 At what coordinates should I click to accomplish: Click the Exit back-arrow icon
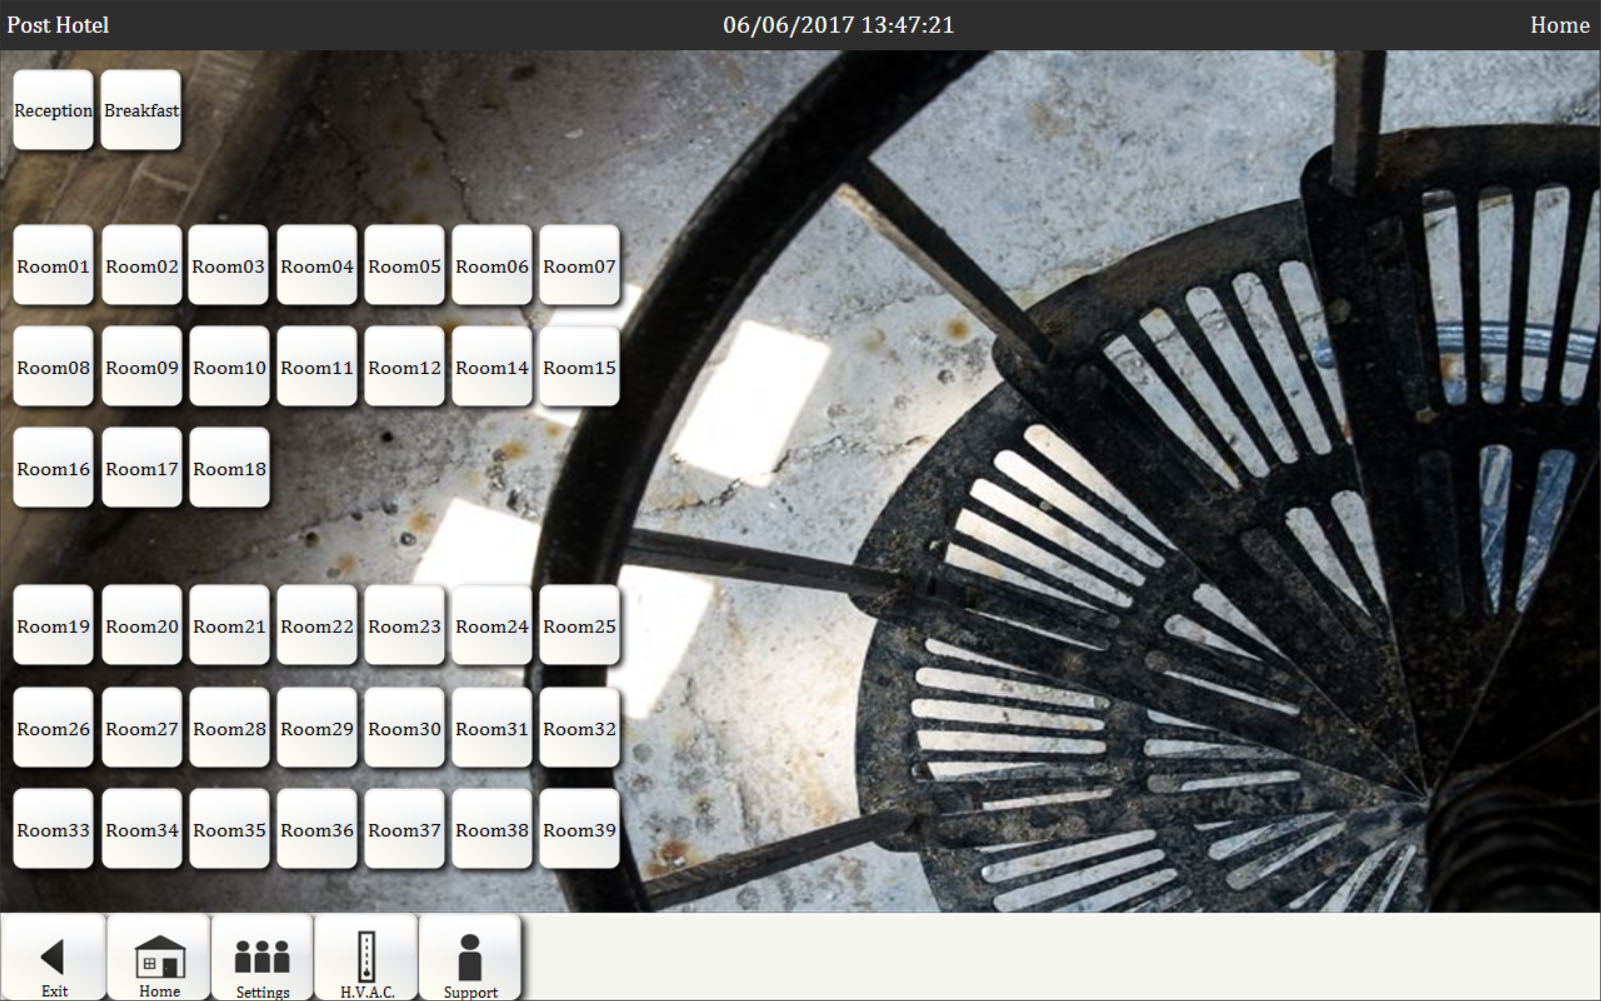coord(53,958)
